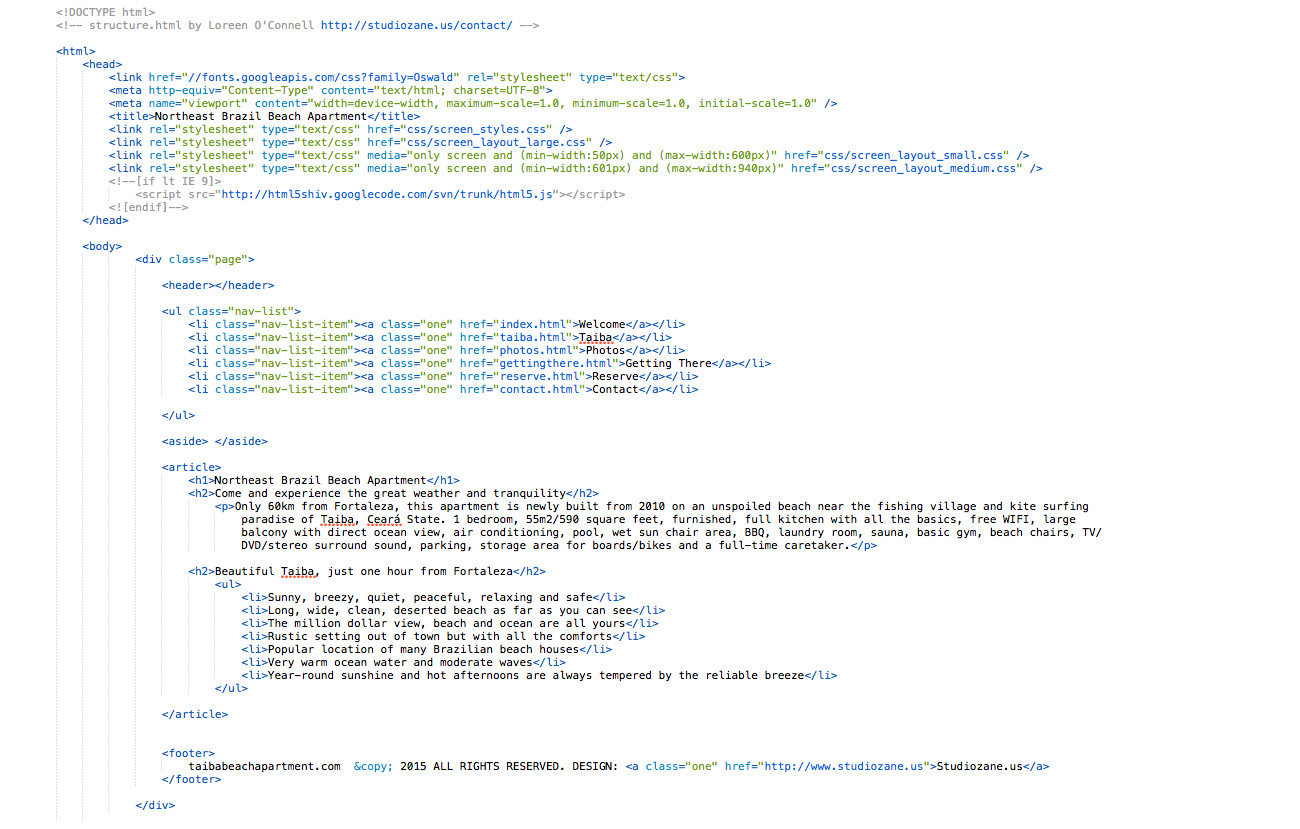Click the html5shiv.googlecode.com script URL

point(387,194)
